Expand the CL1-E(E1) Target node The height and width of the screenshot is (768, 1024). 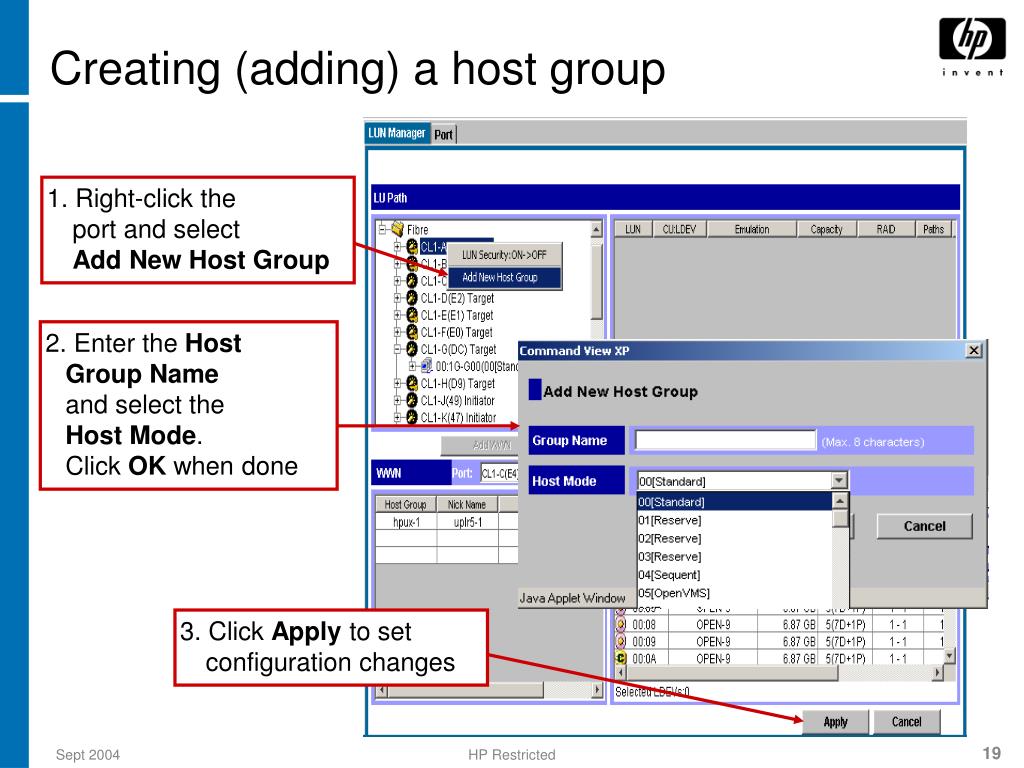pyautogui.click(x=397, y=315)
